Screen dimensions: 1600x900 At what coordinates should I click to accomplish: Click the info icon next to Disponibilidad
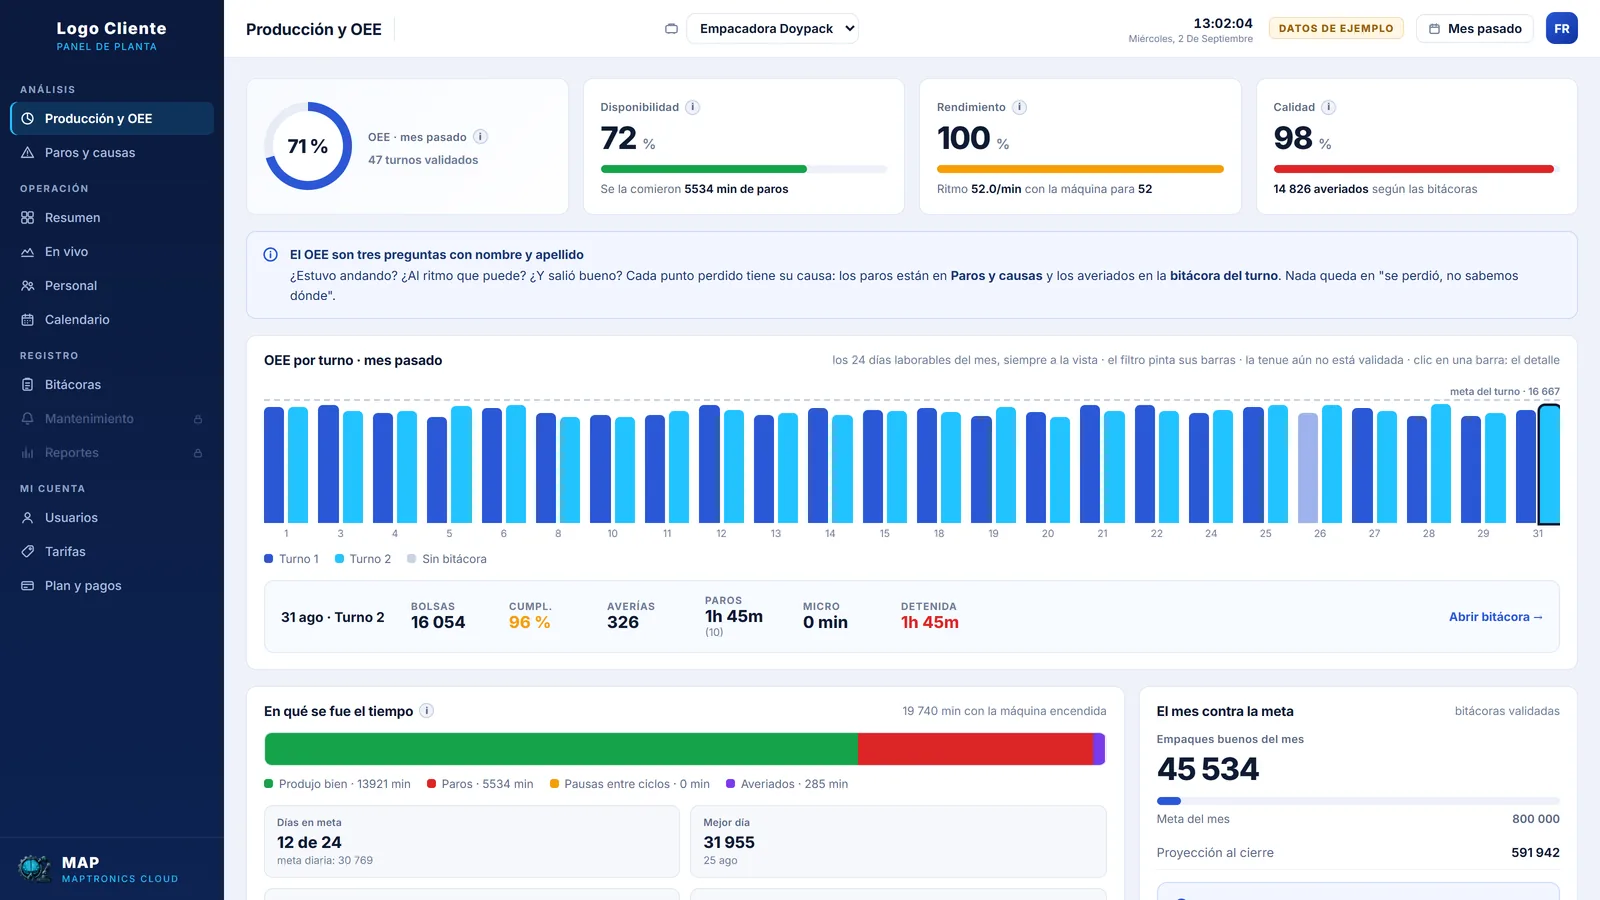click(692, 107)
